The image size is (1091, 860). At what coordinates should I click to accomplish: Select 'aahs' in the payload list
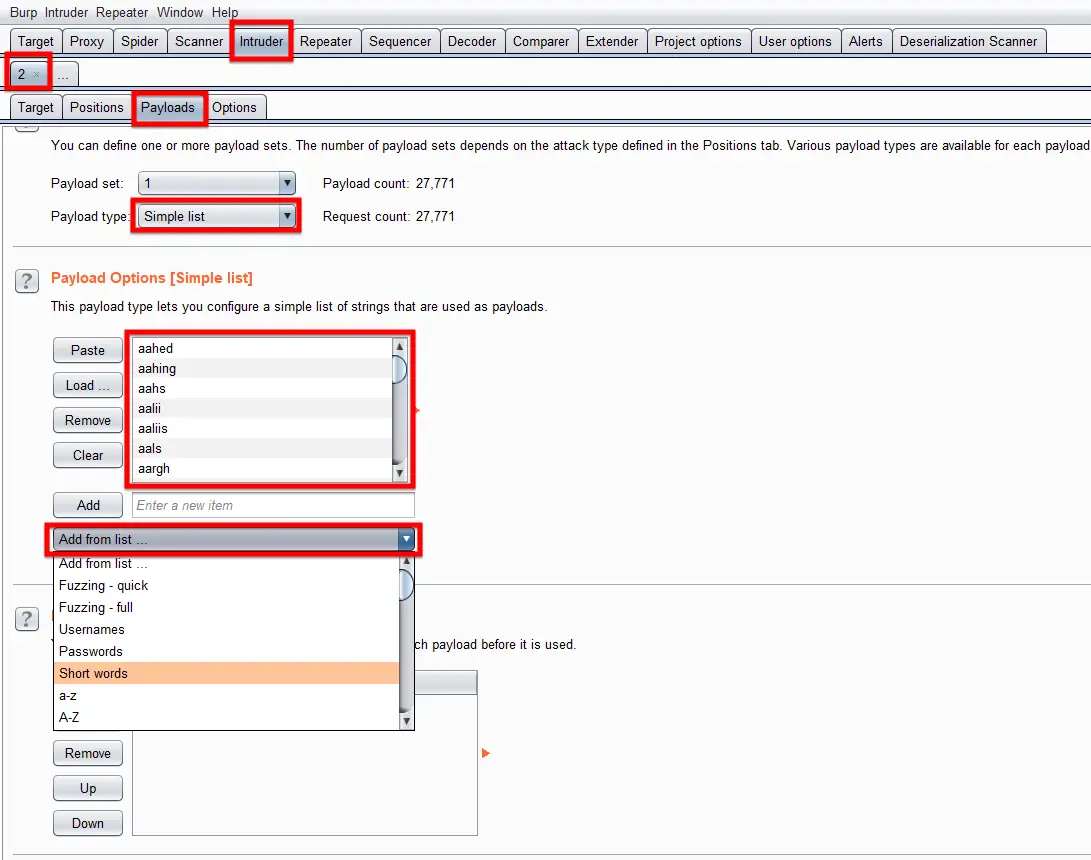click(262, 389)
